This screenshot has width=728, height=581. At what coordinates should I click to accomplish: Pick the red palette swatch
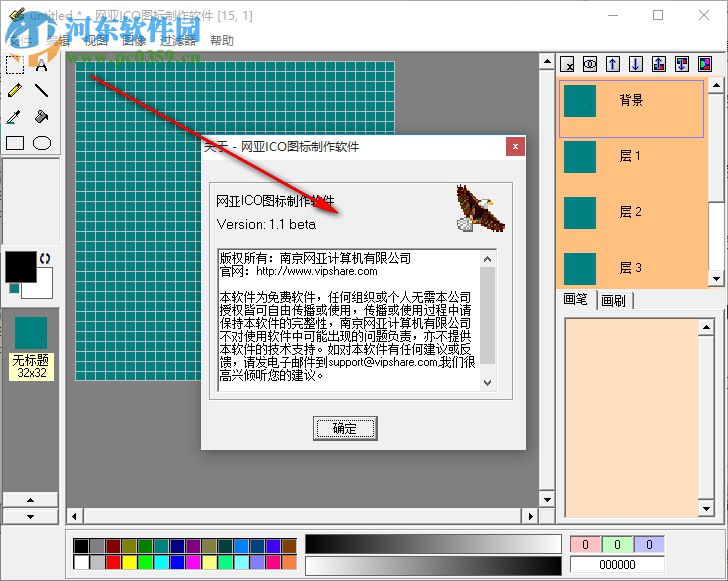(113, 562)
